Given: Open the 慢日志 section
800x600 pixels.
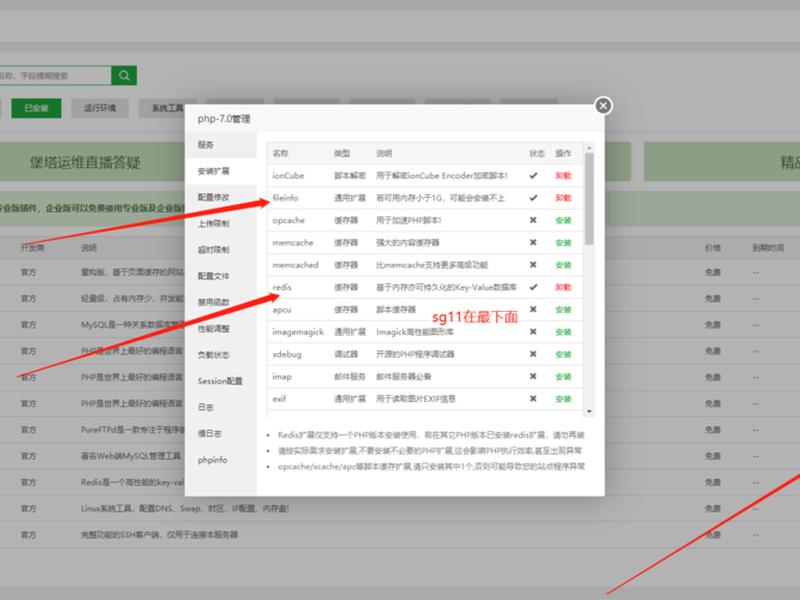Looking at the screenshot, I should click(x=220, y=434).
